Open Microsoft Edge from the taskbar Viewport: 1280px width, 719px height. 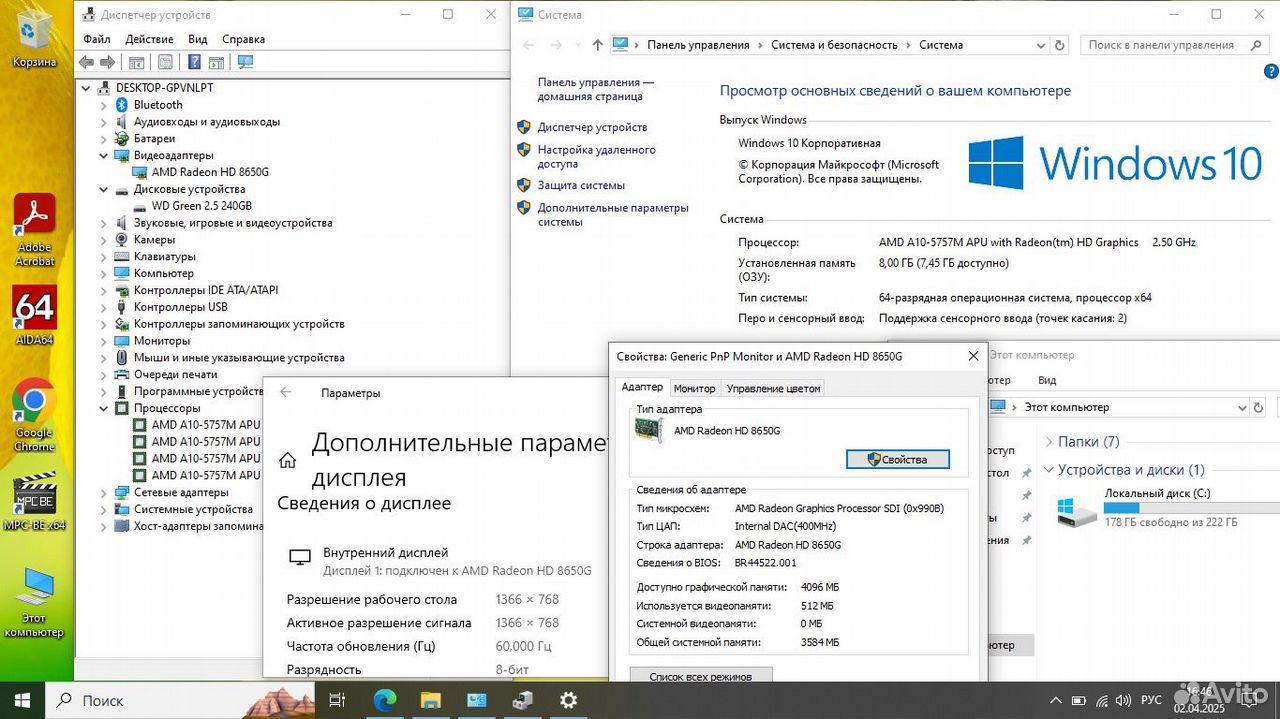tap(384, 700)
